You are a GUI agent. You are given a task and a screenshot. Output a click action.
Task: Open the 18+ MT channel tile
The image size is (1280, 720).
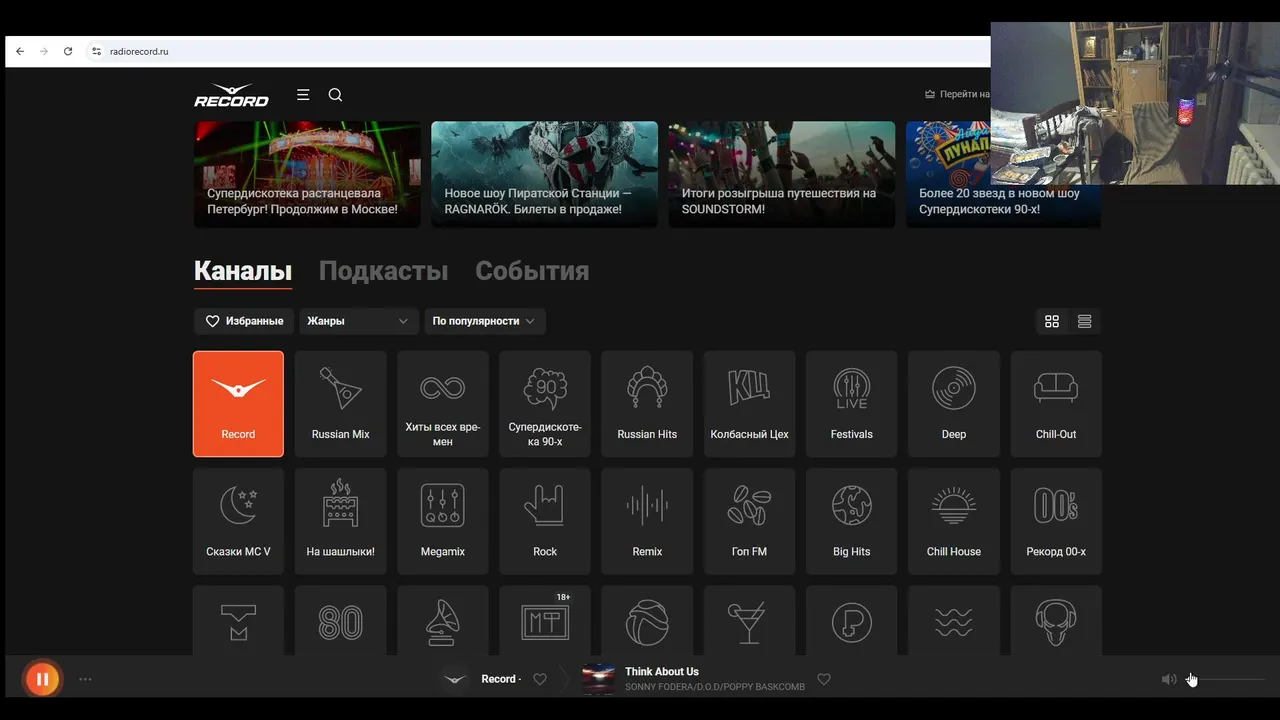pyautogui.click(x=545, y=621)
